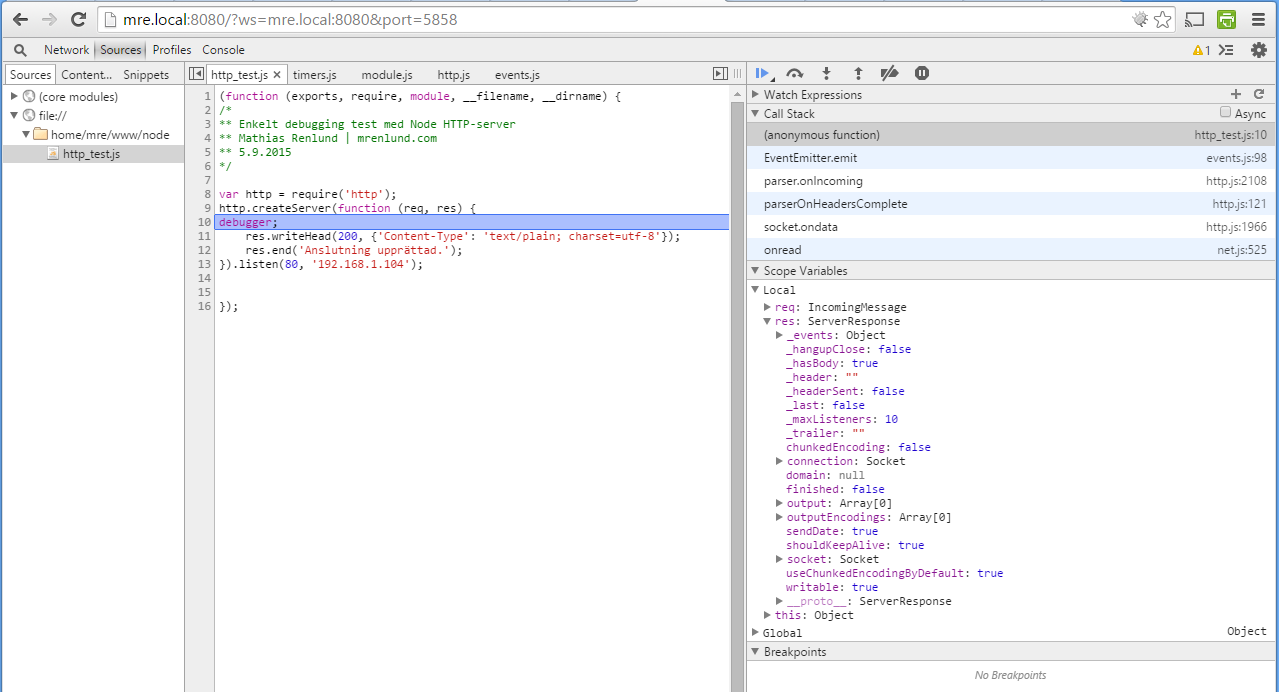Viewport: 1279px width, 692px height.
Task: Open the module.js editor tab
Action: [387, 75]
